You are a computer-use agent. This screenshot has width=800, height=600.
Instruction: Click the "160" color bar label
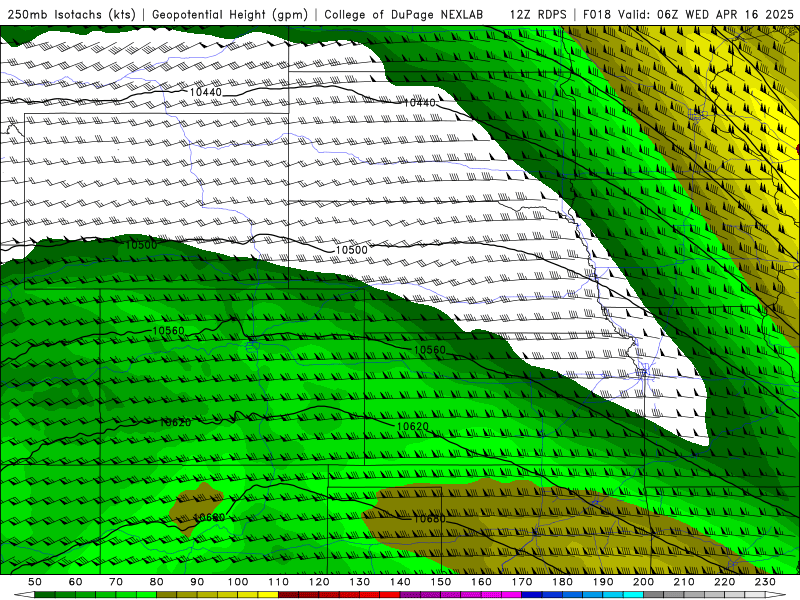tap(481, 582)
